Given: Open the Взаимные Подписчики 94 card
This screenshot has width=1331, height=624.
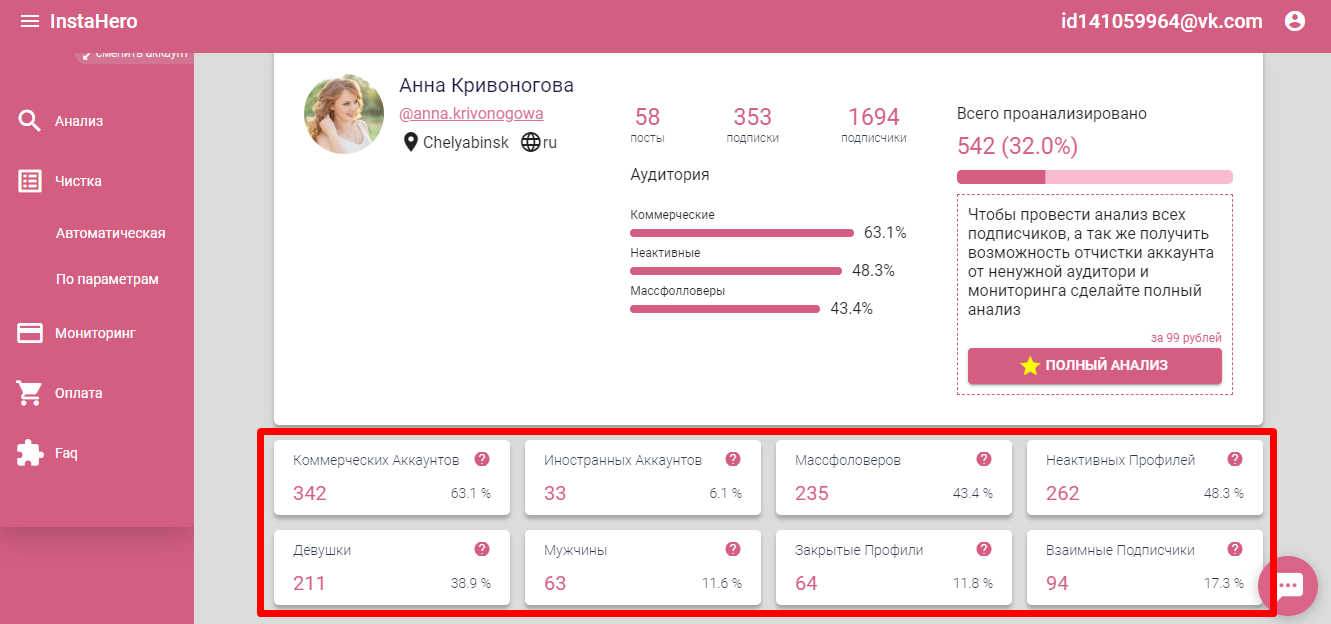Looking at the screenshot, I should pyautogui.click(x=1145, y=567).
